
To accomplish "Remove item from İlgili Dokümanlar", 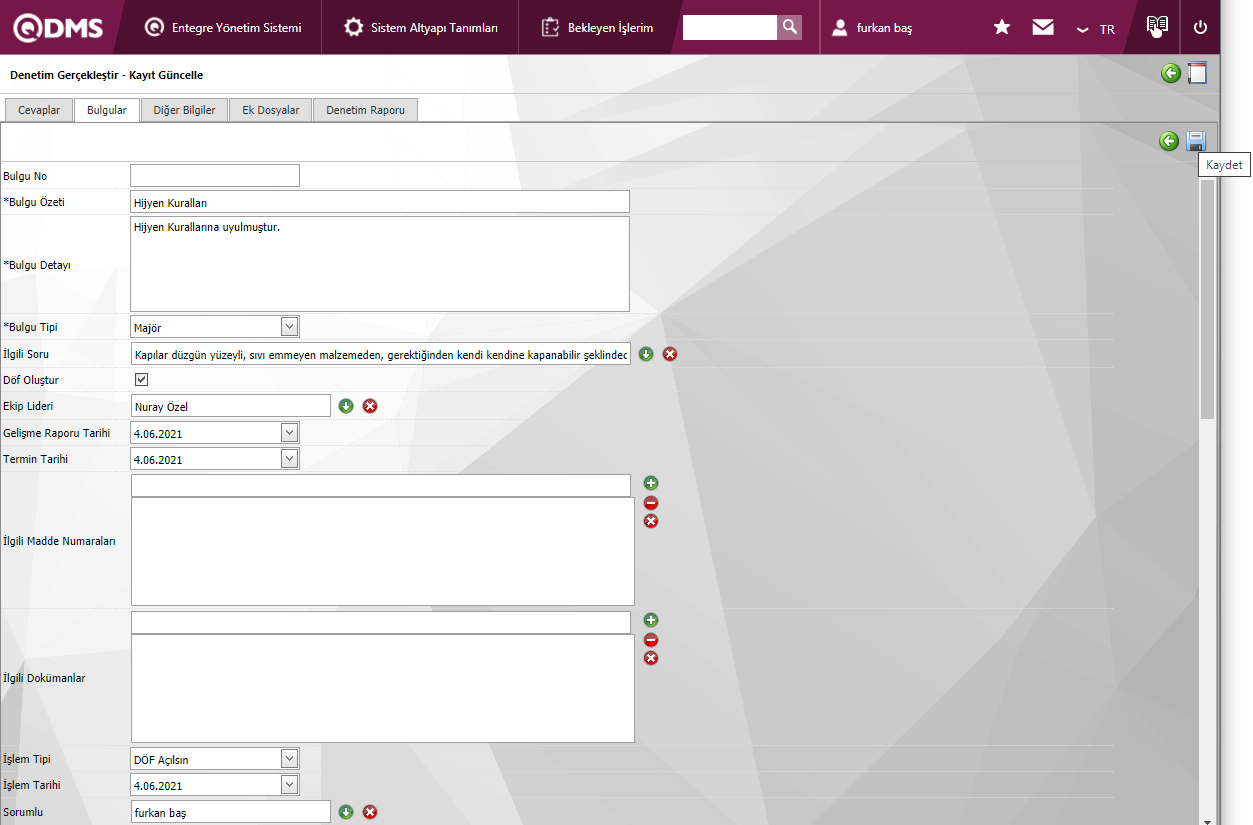I will (651, 640).
